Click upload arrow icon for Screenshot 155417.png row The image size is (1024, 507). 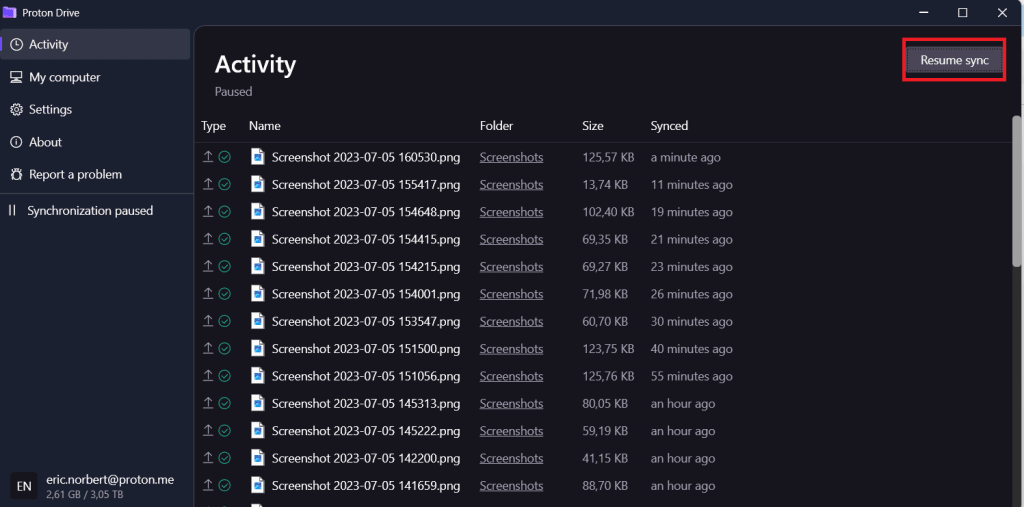point(208,184)
